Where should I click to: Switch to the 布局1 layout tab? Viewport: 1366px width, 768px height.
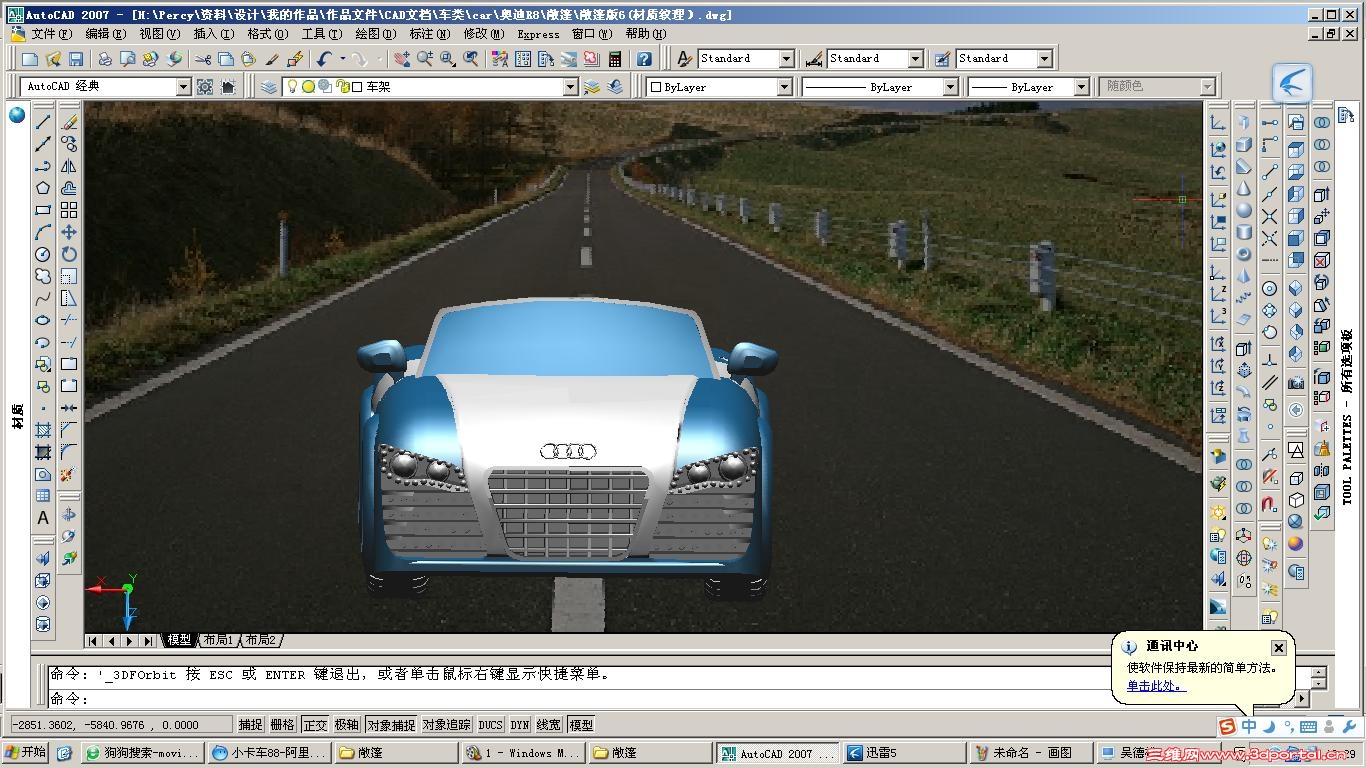coord(218,640)
